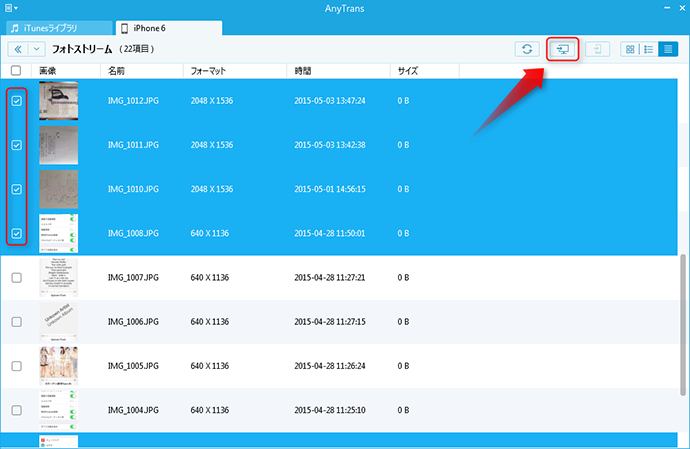Image resolution: width=690 pixels, height=449 pixels.
Task: Toggle the select-all header checkbox
Action: click(x=16, y=70)
